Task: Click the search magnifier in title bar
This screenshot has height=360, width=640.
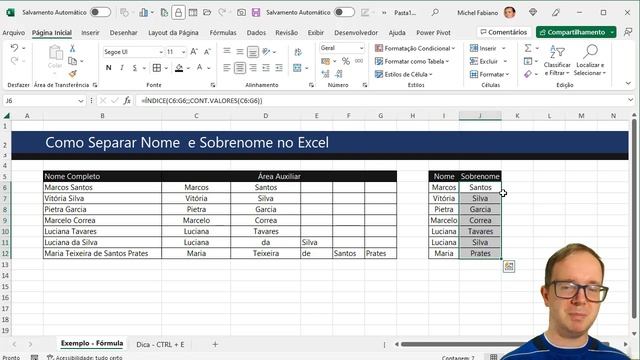Action: [x=435, y=13]
